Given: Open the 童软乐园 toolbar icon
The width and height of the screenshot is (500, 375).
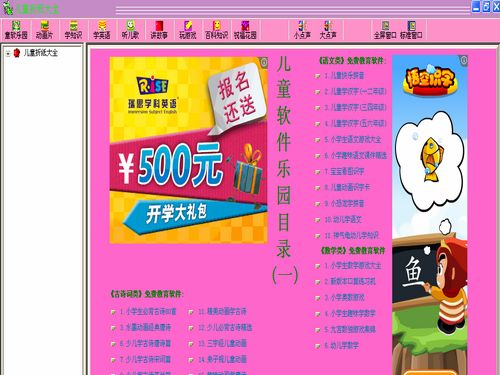Looking at the screenshot, I should click(16, 30).
